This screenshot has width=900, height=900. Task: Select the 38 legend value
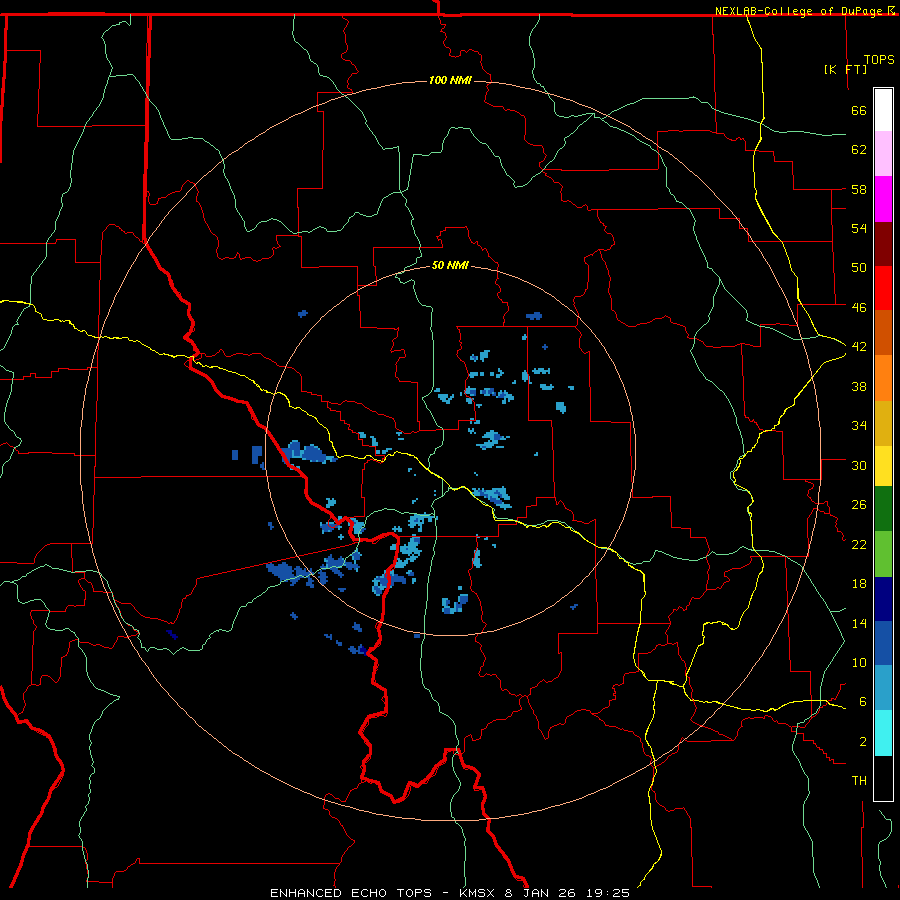pyautogui.click(x=859, y=386)
